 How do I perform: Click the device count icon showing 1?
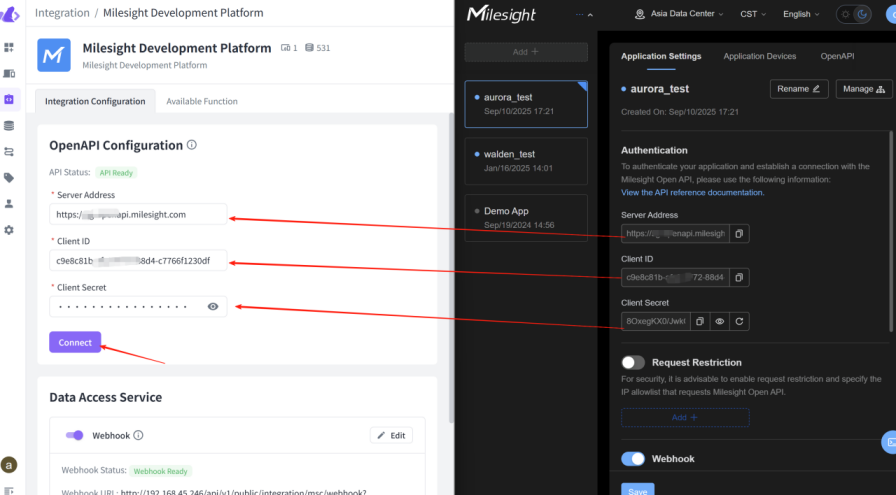click(x=286, y=48)
